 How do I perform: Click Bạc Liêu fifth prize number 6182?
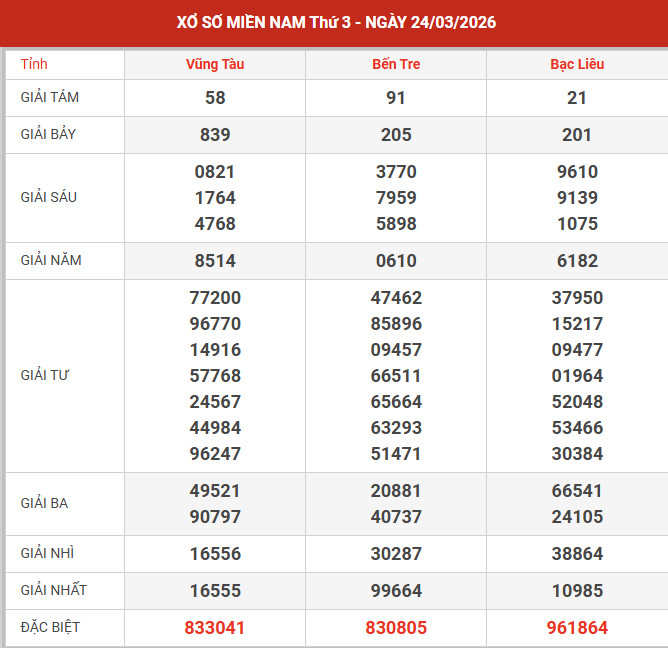click(x=577, y=260)
